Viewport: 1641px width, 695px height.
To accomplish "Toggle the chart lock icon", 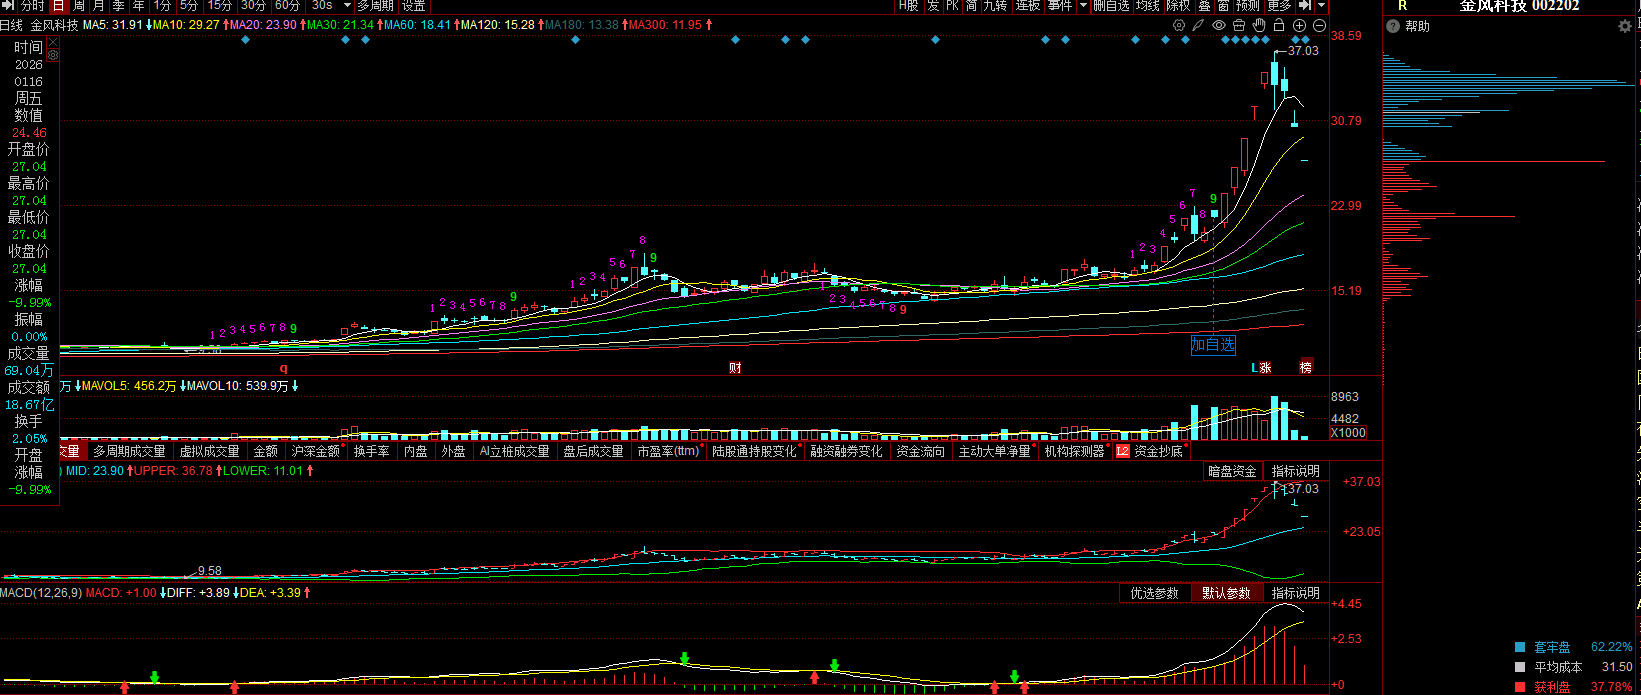I will point(1278,25).
